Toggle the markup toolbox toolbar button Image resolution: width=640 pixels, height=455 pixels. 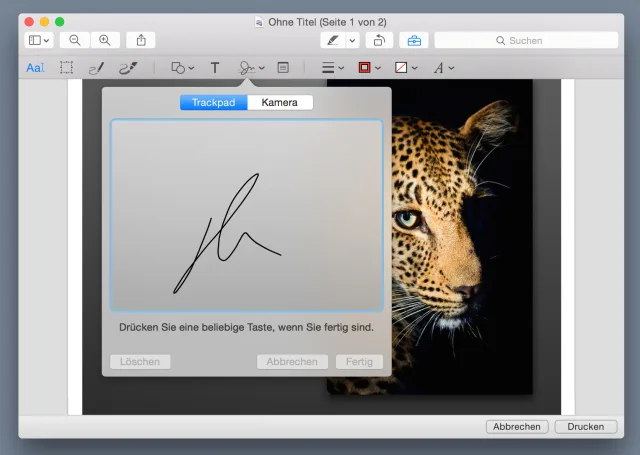point(413,40)
